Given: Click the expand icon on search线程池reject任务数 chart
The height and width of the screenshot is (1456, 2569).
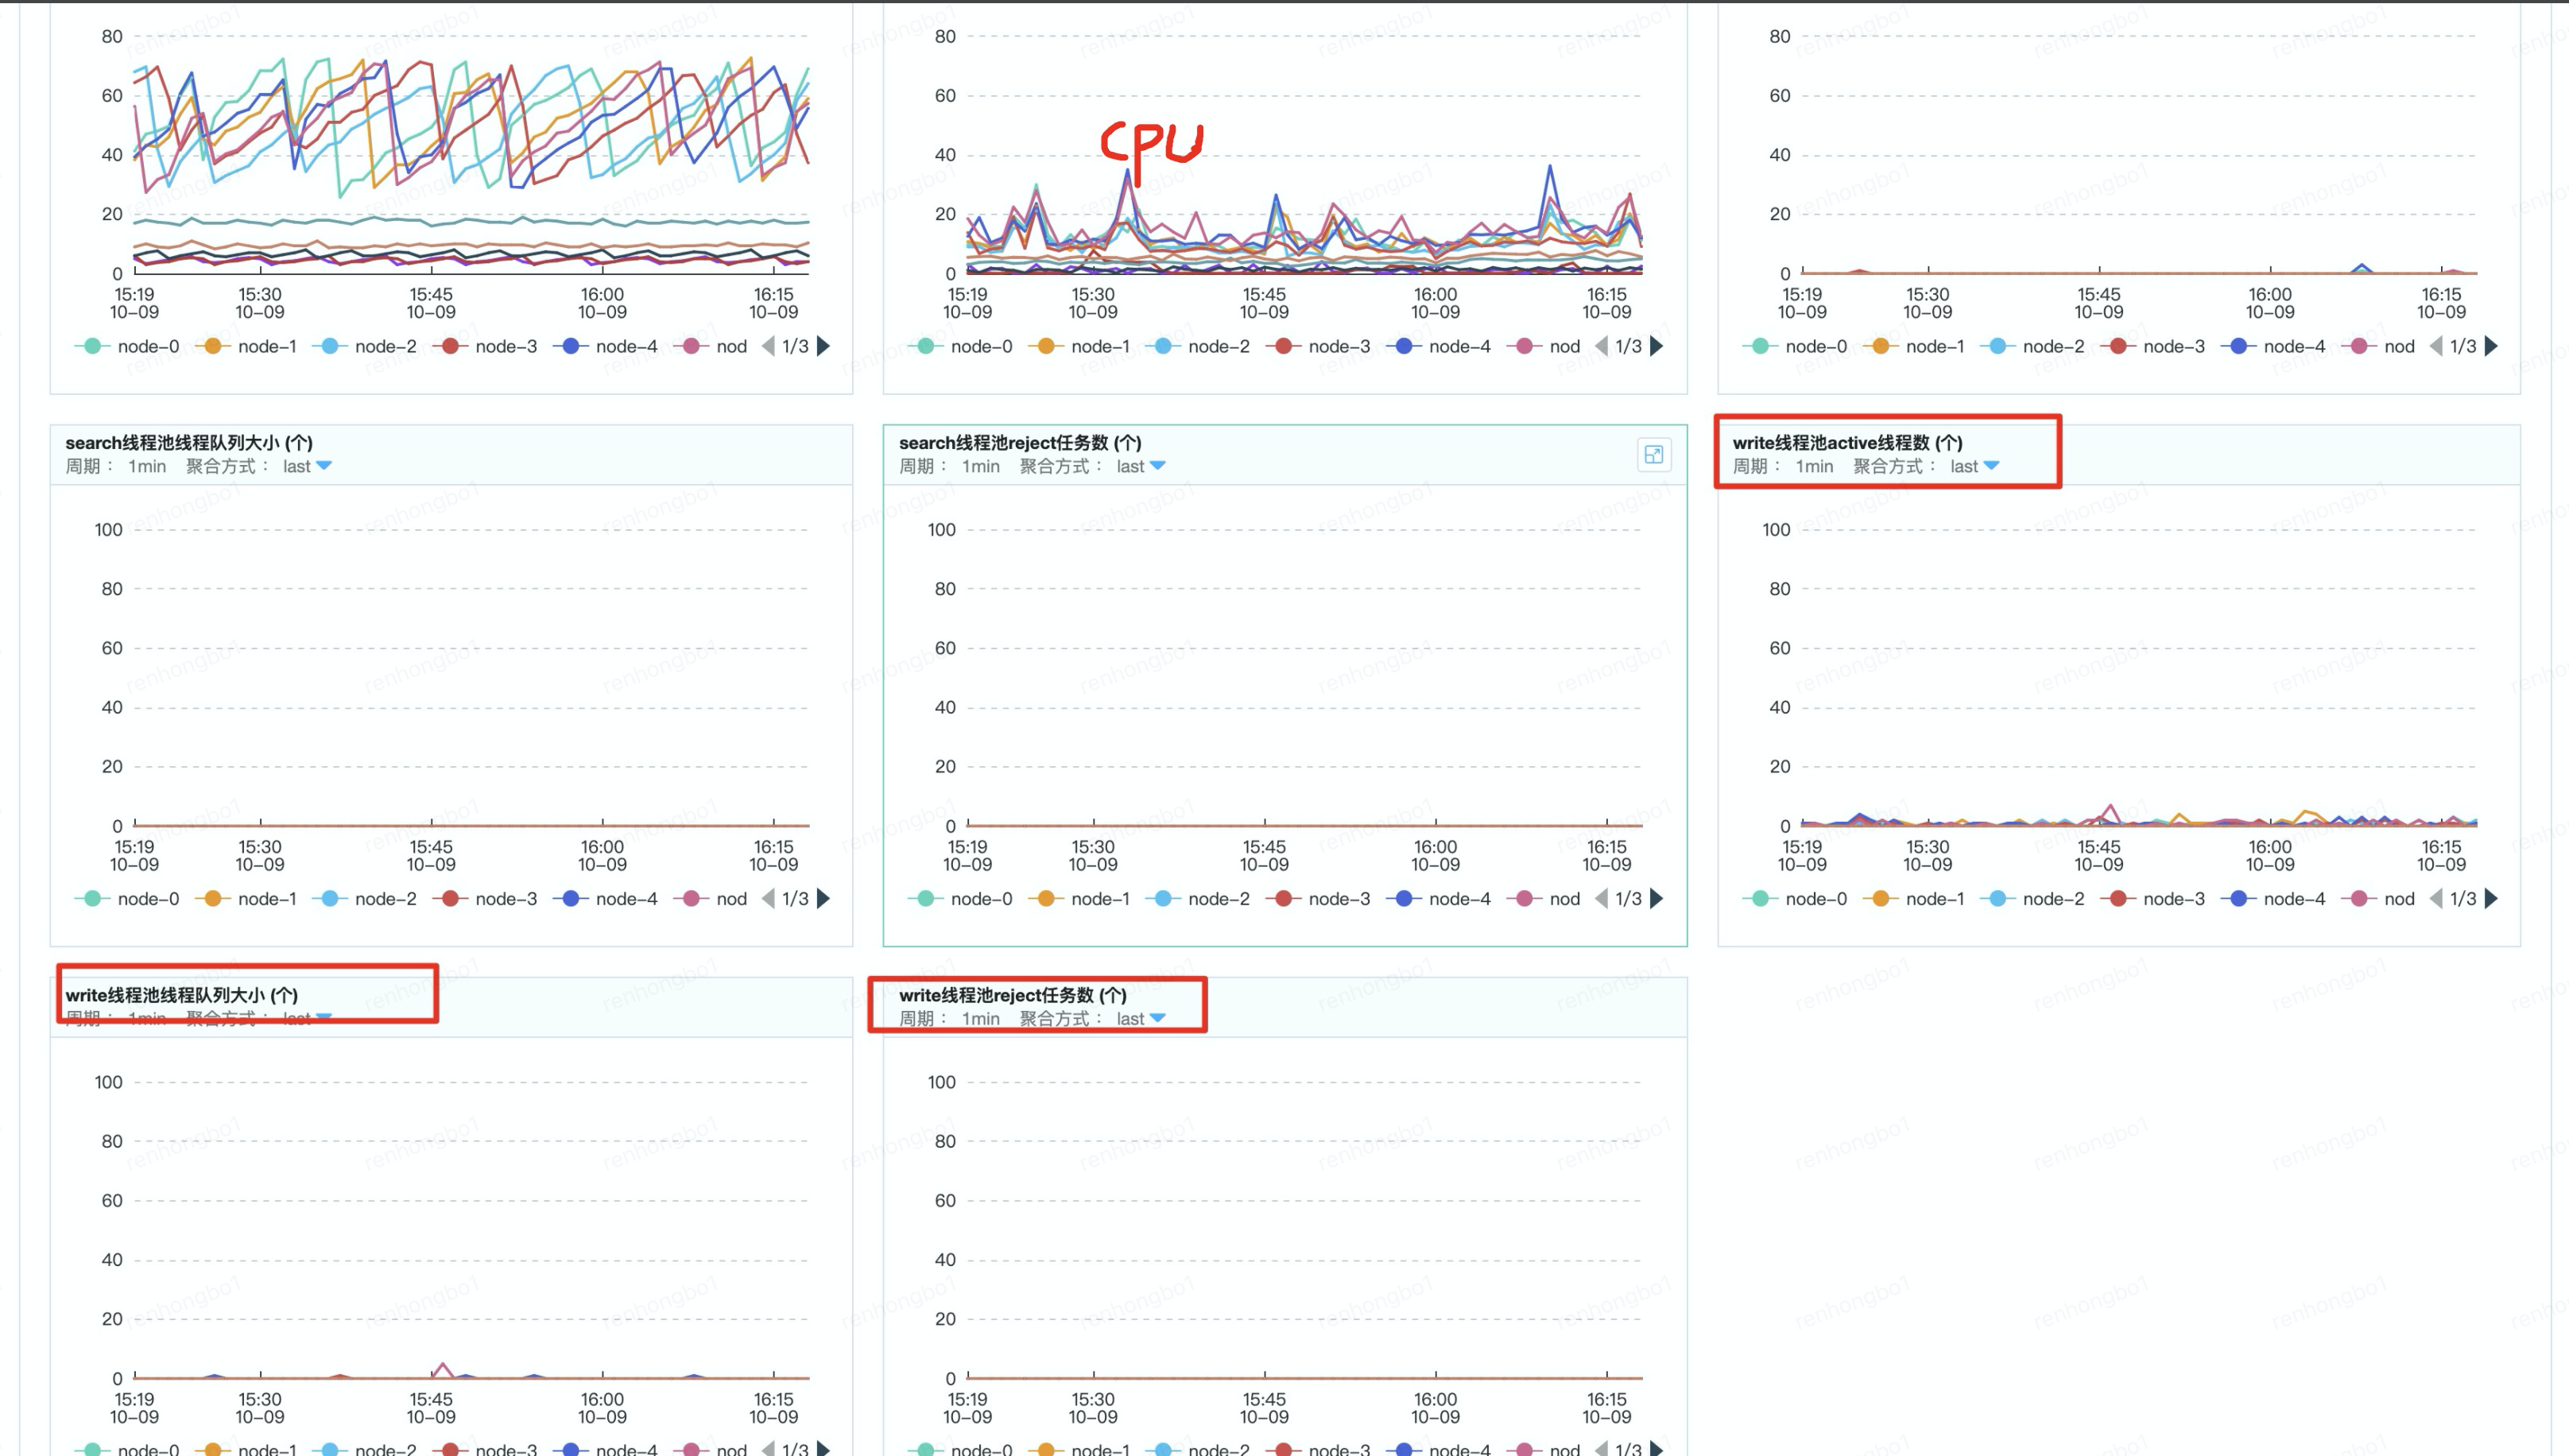Looking at the screenshot, I should [x=1653, y=454].
